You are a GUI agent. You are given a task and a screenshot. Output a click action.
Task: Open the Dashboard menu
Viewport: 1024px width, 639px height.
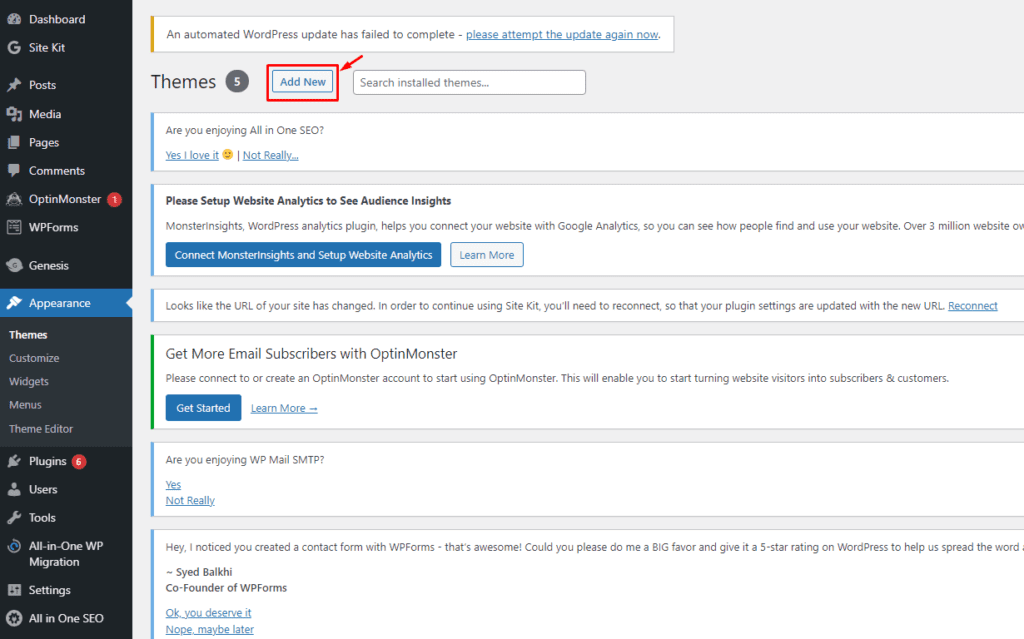(57, 19)
